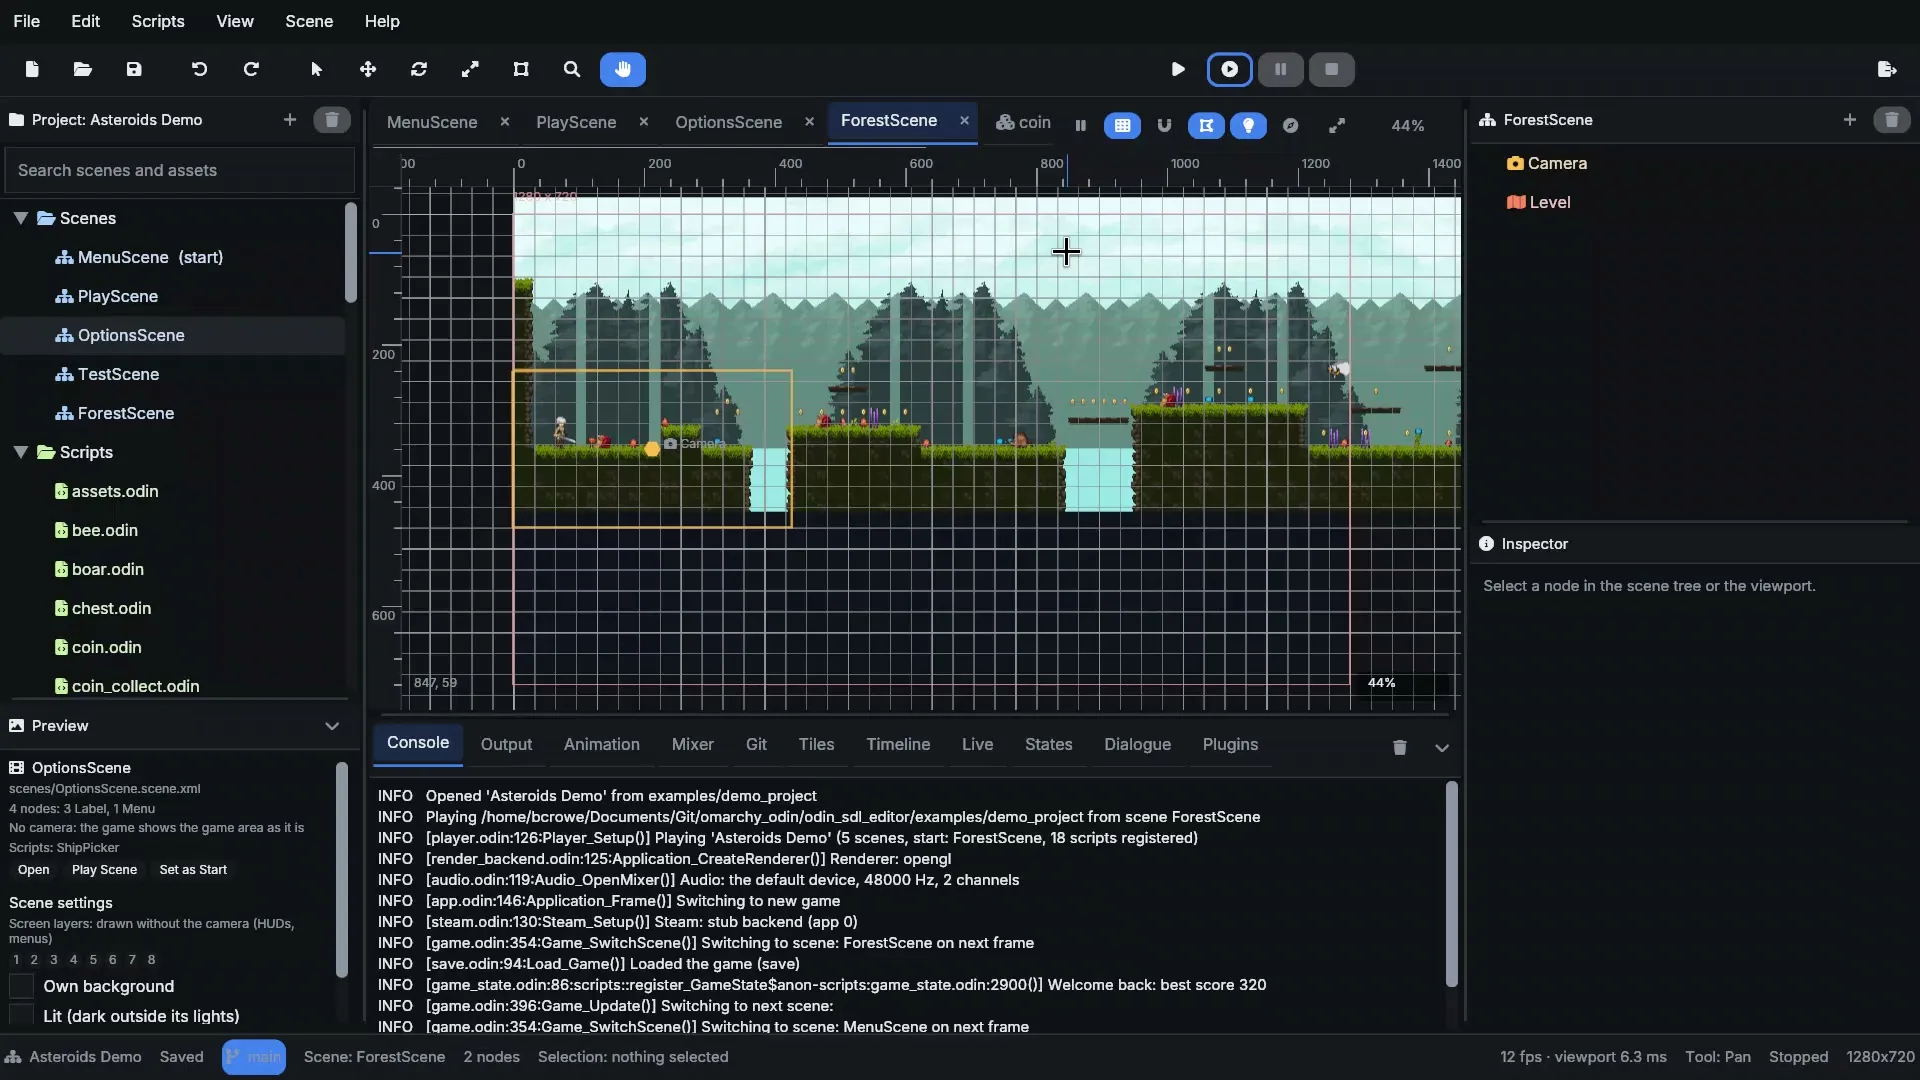Image resolution: width=1920 pixels, height=1080 pixels.
Task: Select the Zoom magnifier tool
Action: (x=572, y=69)
